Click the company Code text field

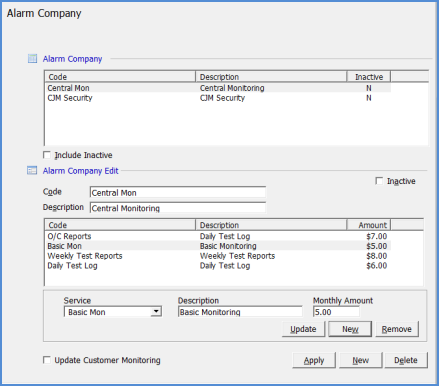coord(178,192)
